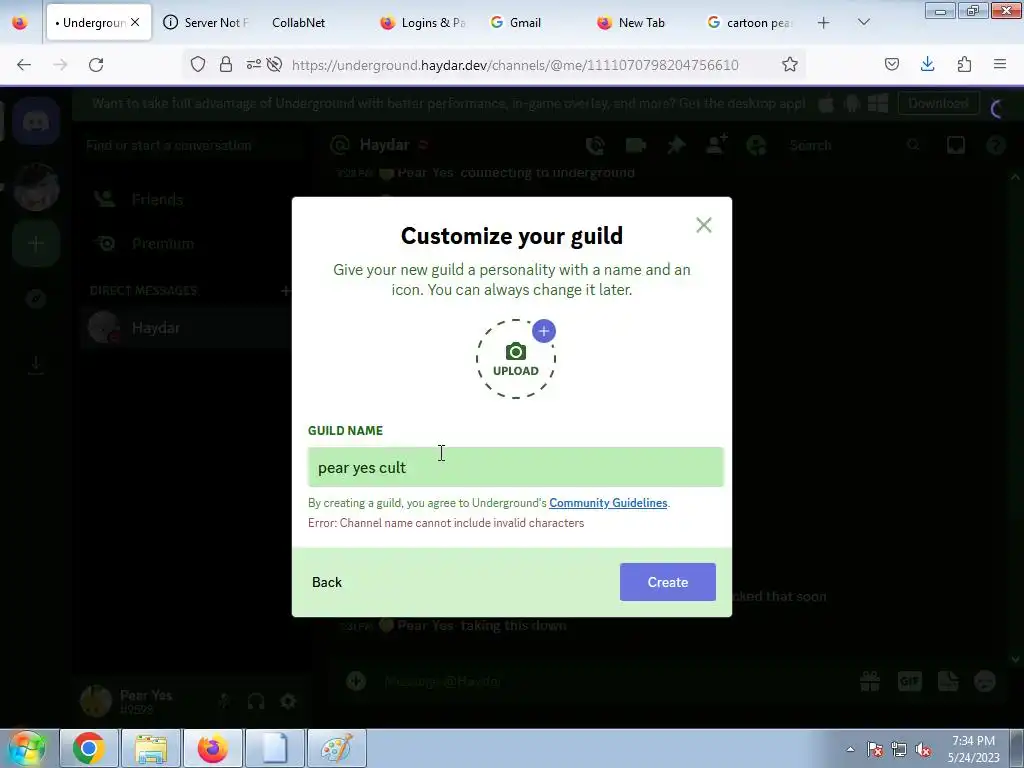Click the site security padlock icon

(226, 64)
